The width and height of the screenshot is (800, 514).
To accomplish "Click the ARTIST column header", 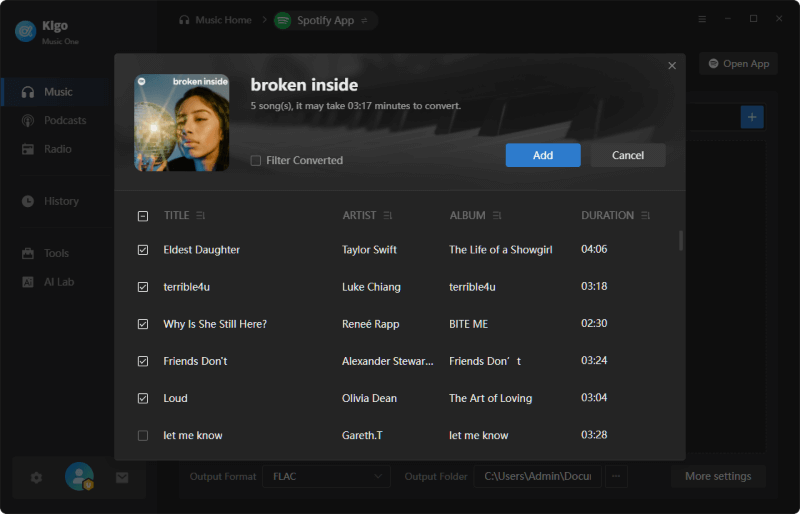I will coord(359,215).
